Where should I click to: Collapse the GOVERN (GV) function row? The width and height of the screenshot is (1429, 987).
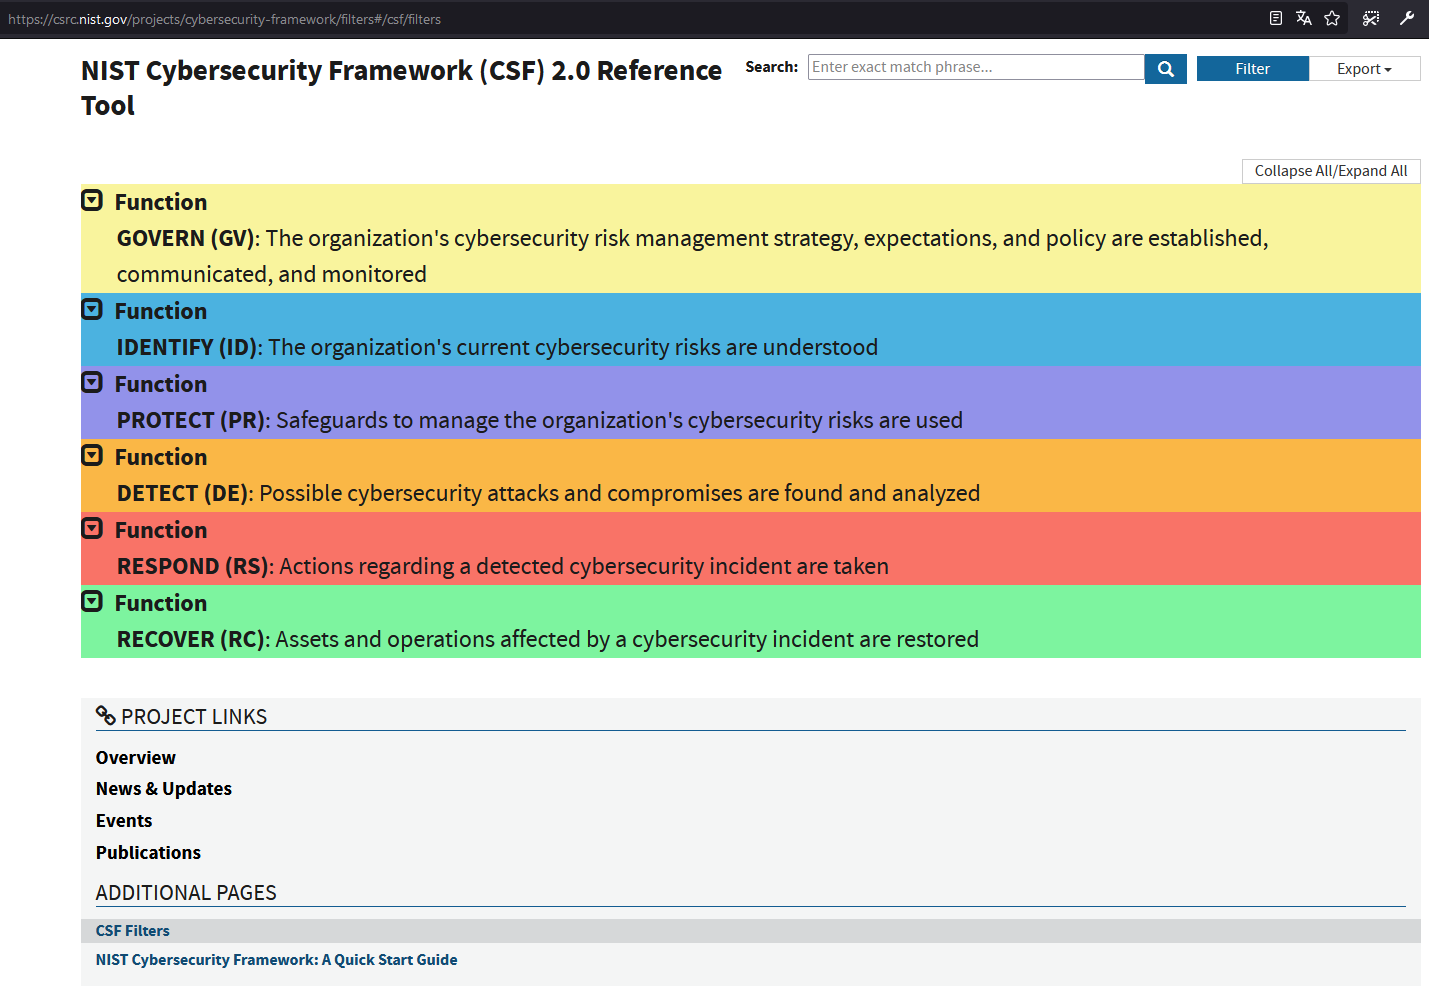[x=92, y=201]
